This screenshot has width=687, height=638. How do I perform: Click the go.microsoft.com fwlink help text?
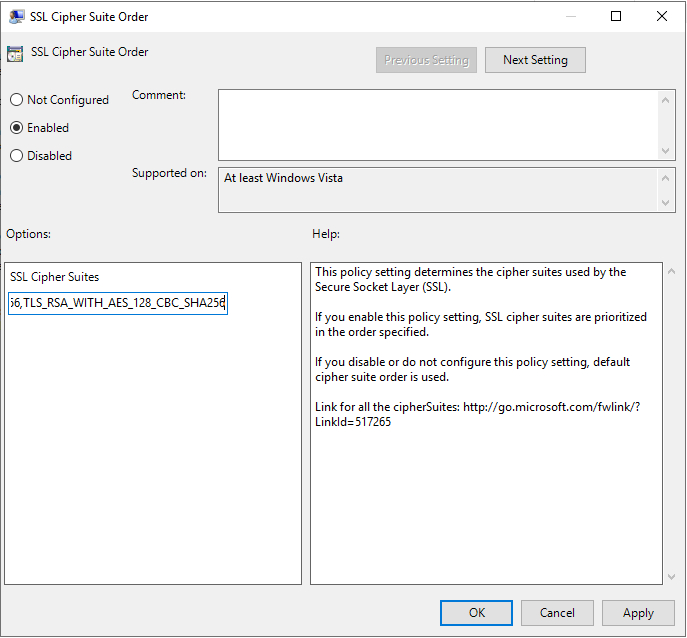point(477,414)
